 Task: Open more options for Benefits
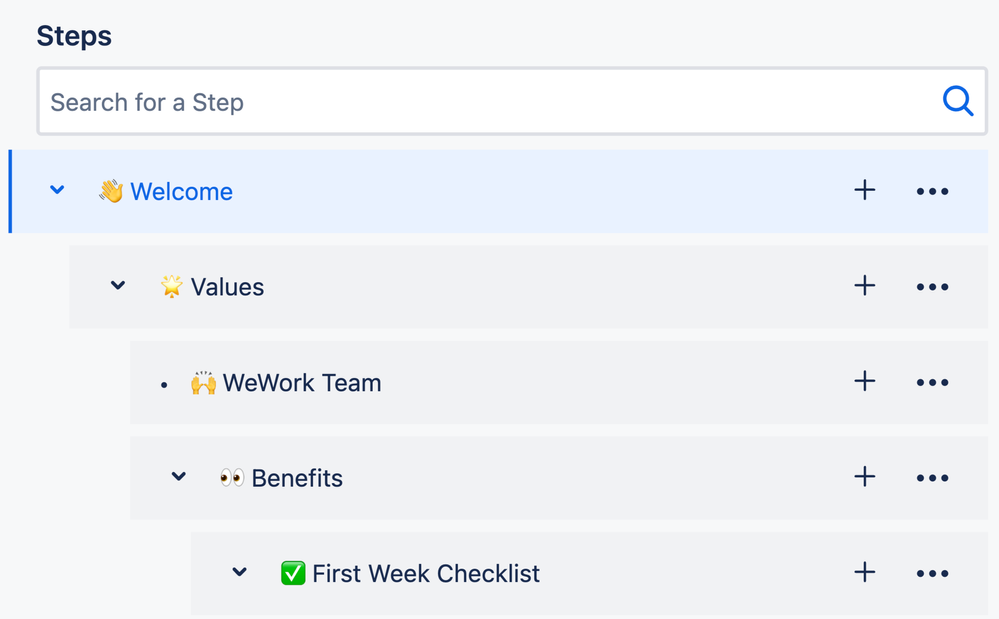[x=932, y=478]
